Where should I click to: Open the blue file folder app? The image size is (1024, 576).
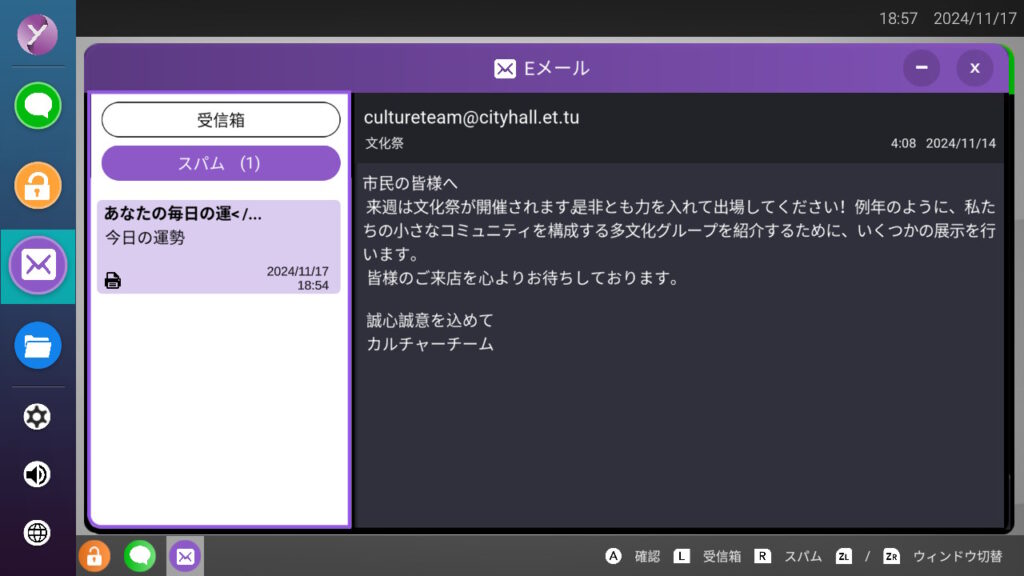coord(37,345)
